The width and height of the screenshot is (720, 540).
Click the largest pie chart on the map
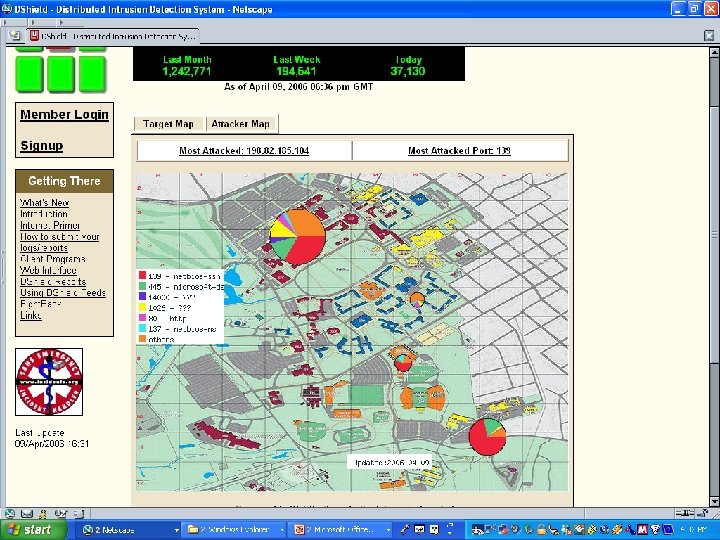pyautogui.click(x=298, y=236)
